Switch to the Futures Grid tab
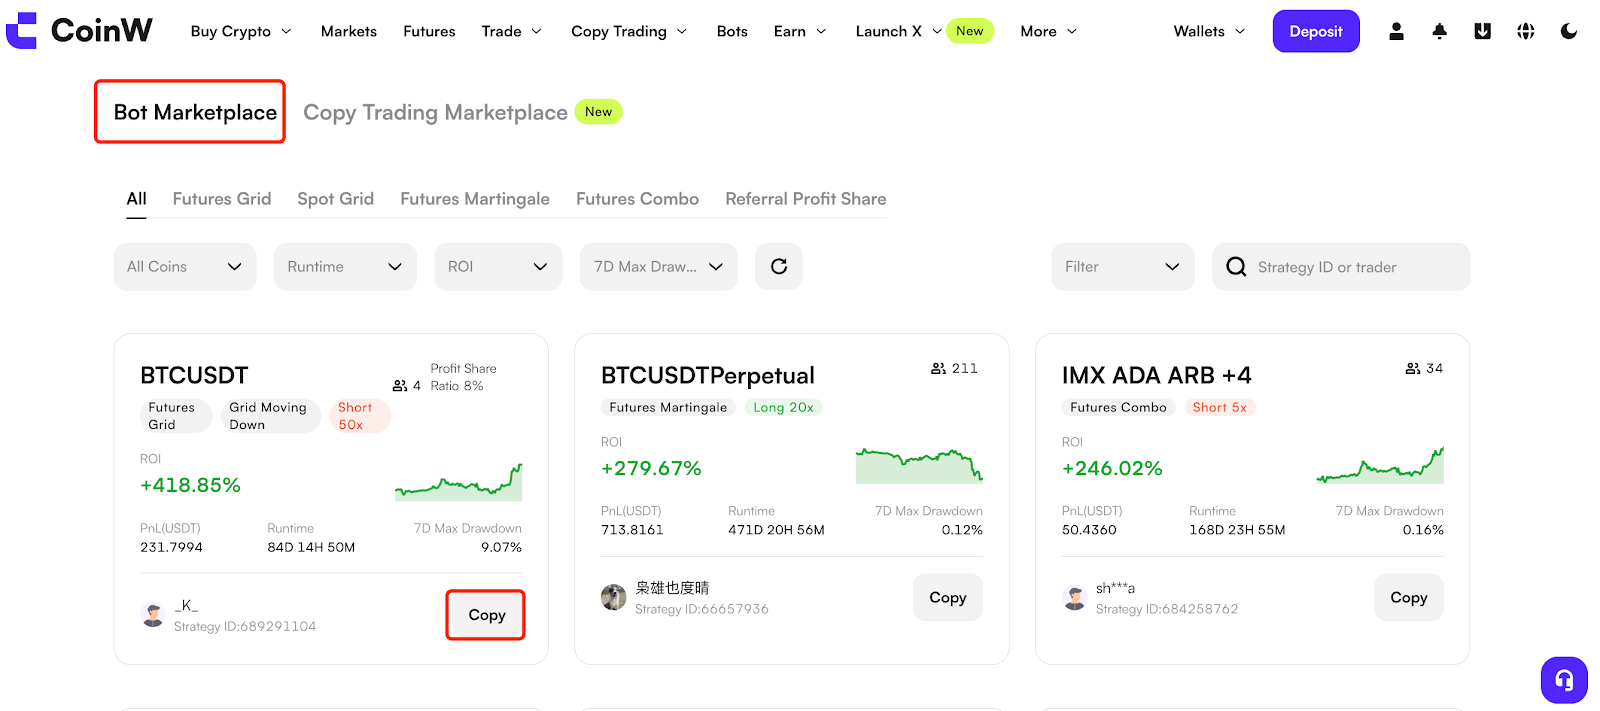The width and height of the screenshot is (1600, 711). [222, 199]
